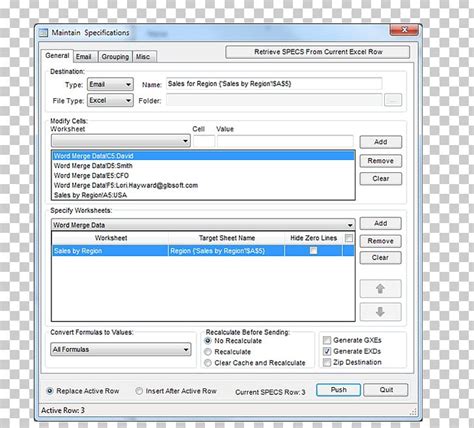Click the Maintain Specifications window icon
Viewport: 474px width, 428px height.
click(x=43, y=33)
